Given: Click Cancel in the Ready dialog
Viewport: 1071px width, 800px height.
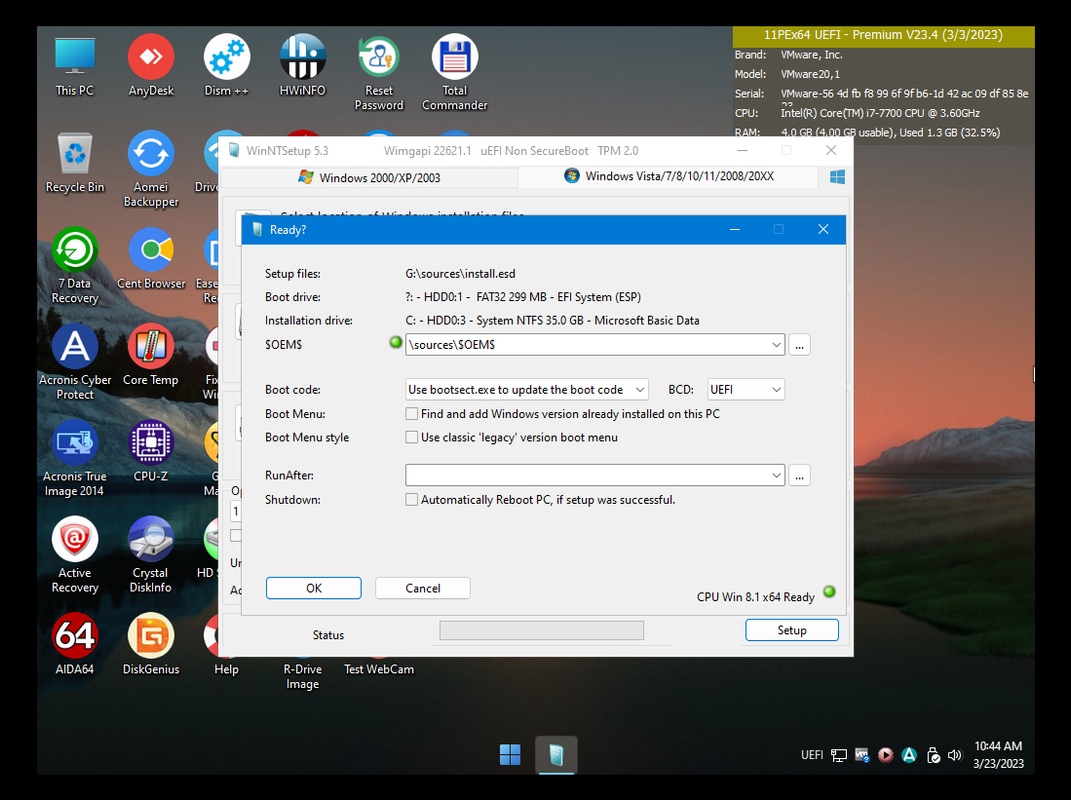Looking at the screenshot, I should pyautogui.click(x=423, y=588).
